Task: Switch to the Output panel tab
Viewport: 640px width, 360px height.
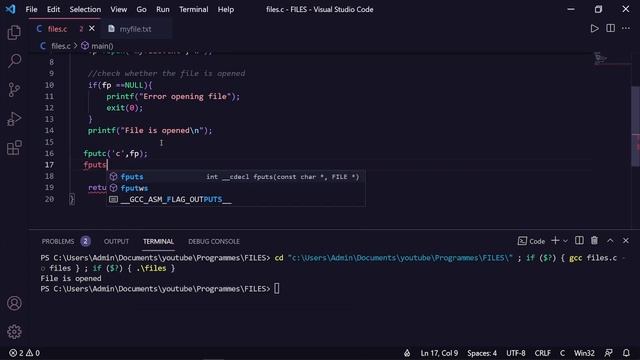Action: 116,242
